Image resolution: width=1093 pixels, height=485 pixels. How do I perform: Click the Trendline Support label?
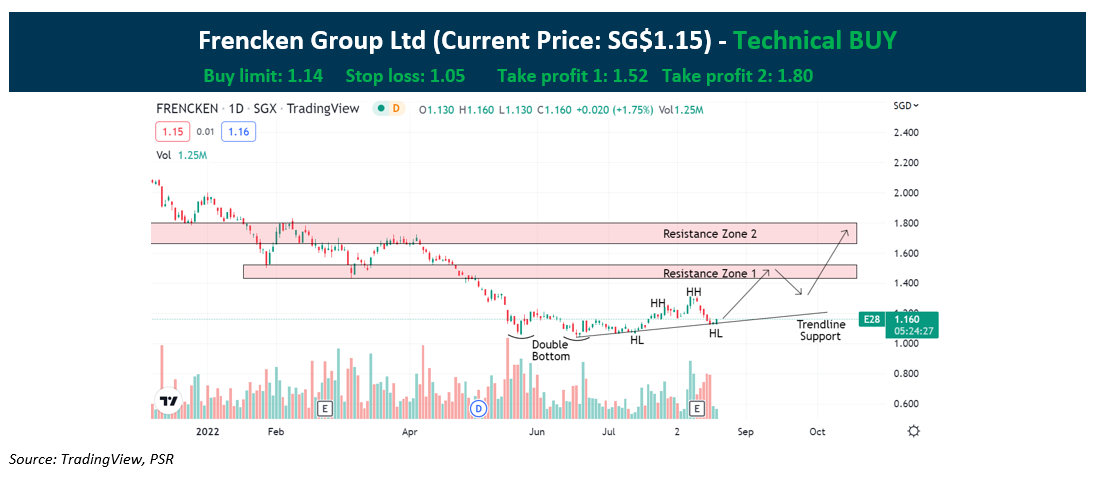tap(820, 330)
